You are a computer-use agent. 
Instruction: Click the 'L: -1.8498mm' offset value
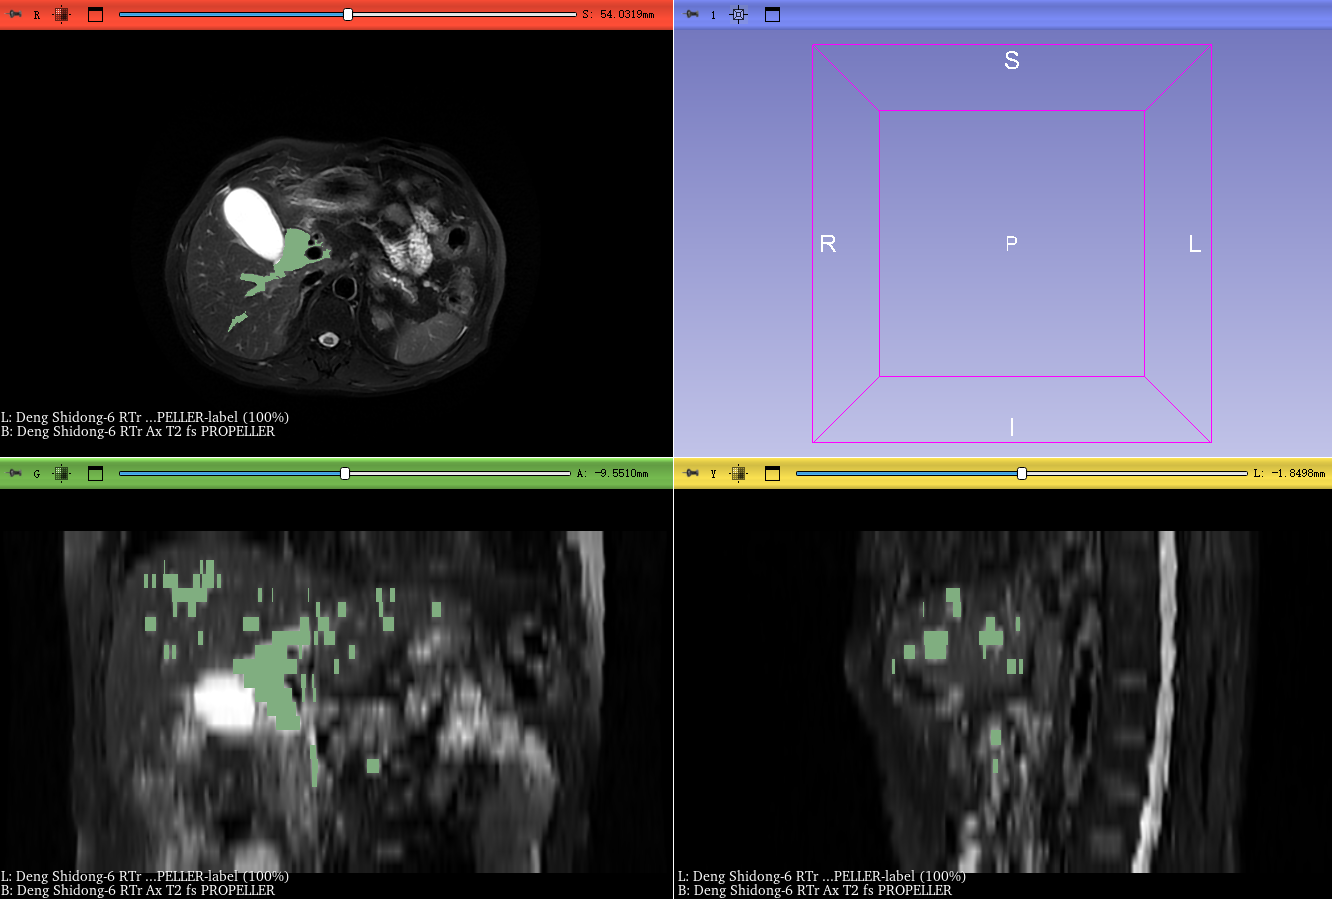[x=1289, y=474]
